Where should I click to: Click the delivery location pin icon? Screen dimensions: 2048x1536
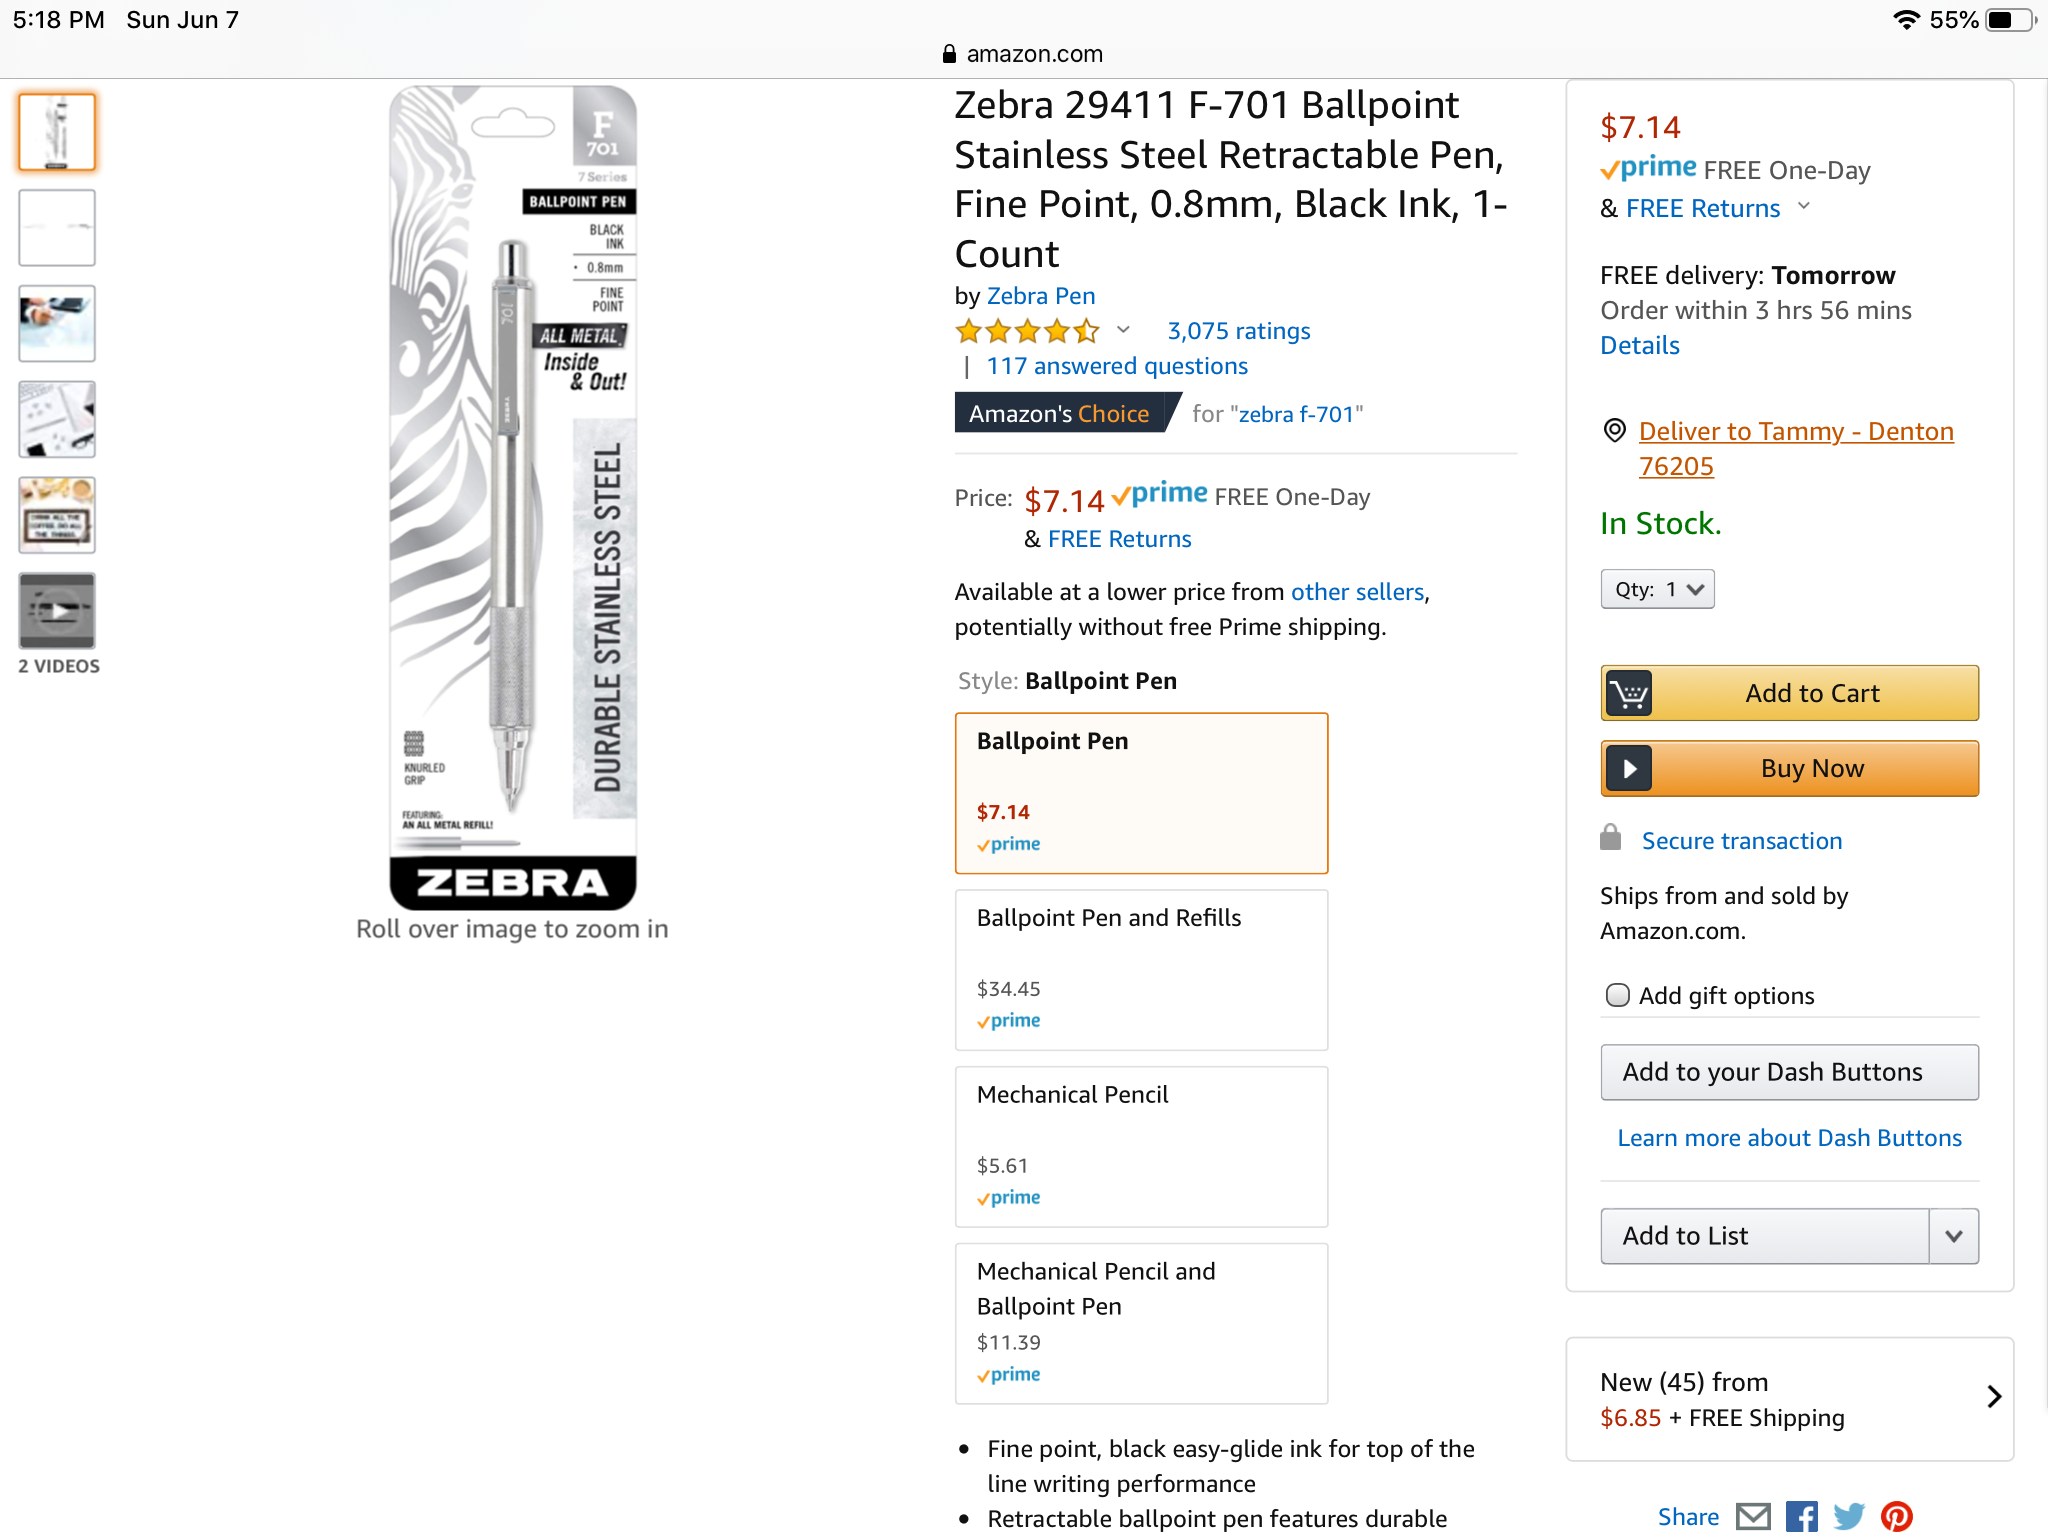tap(1614, 431)
